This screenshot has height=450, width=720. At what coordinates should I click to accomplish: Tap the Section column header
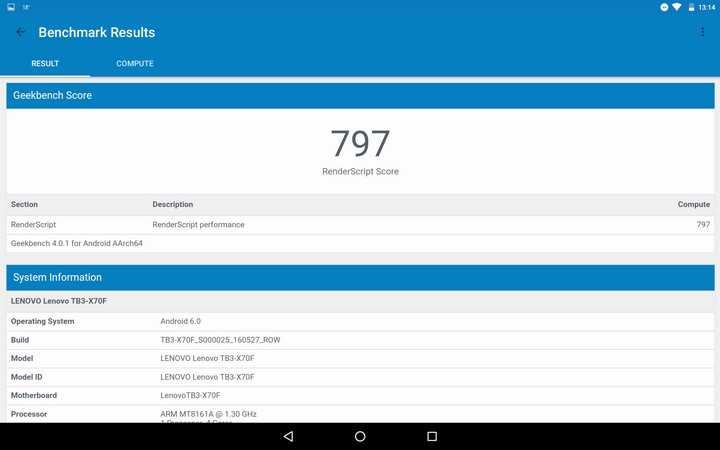click(24, 204)
